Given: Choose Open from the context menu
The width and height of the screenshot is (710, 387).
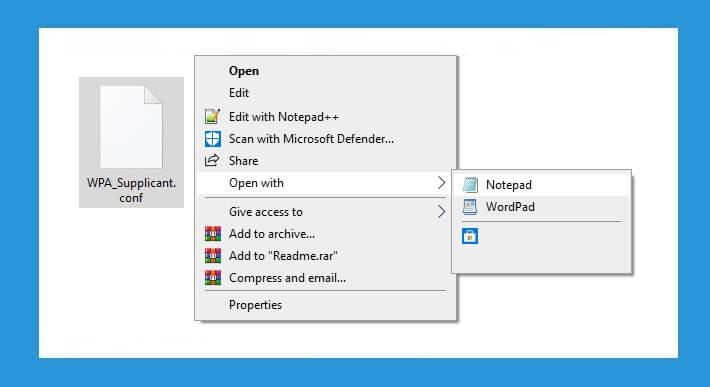Looking at the screenshot, I should coord(325,71).
